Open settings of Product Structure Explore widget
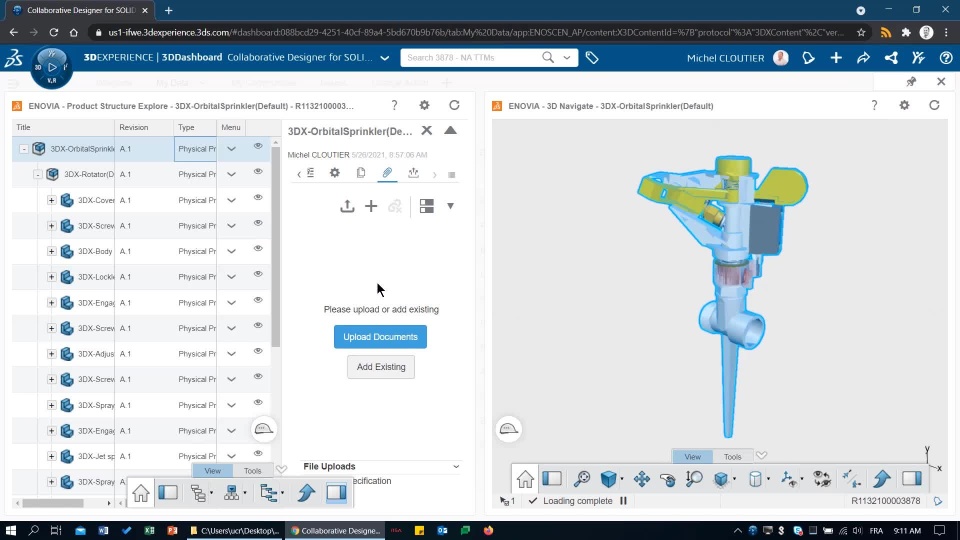 point(424,105)
